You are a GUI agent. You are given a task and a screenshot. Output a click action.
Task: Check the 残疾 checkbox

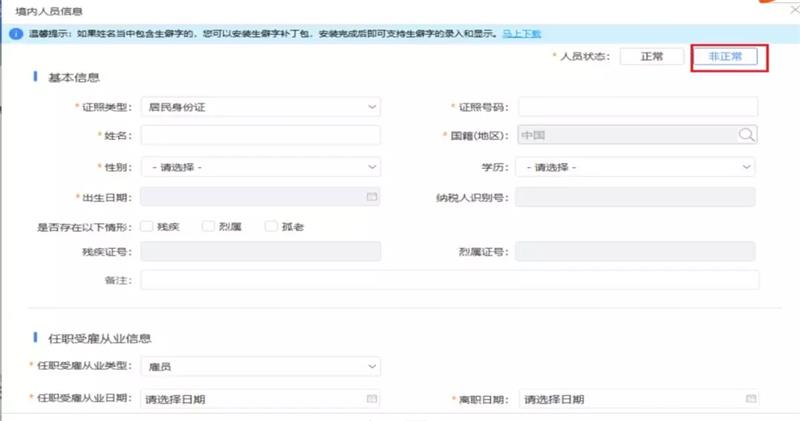147,226
